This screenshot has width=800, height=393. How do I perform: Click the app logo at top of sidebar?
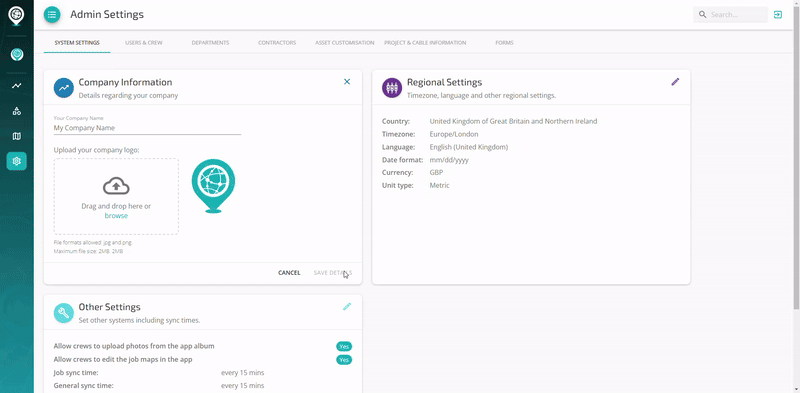point(16,15)
